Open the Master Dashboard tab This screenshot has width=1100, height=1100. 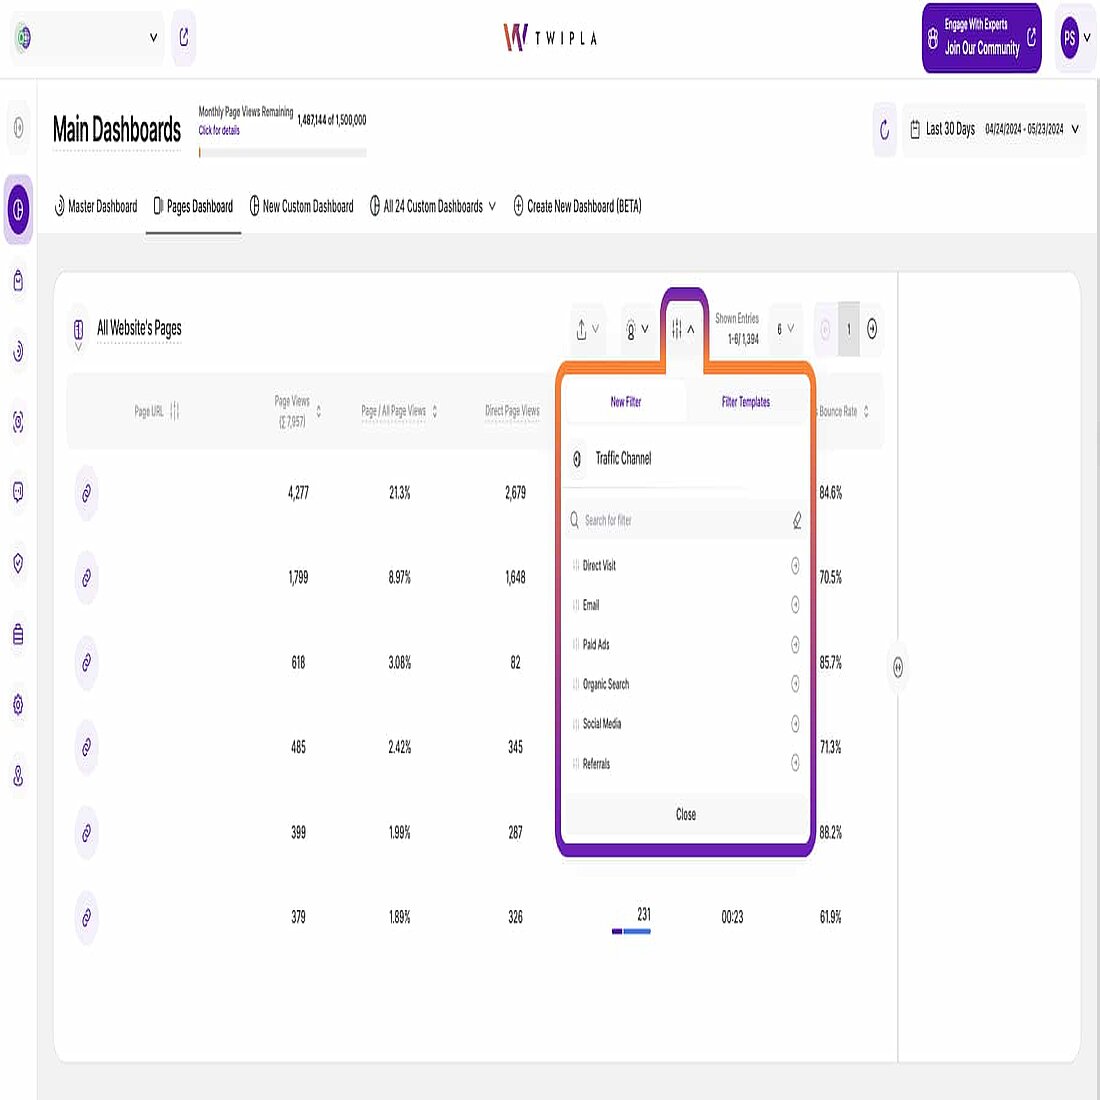click(96, 206)
